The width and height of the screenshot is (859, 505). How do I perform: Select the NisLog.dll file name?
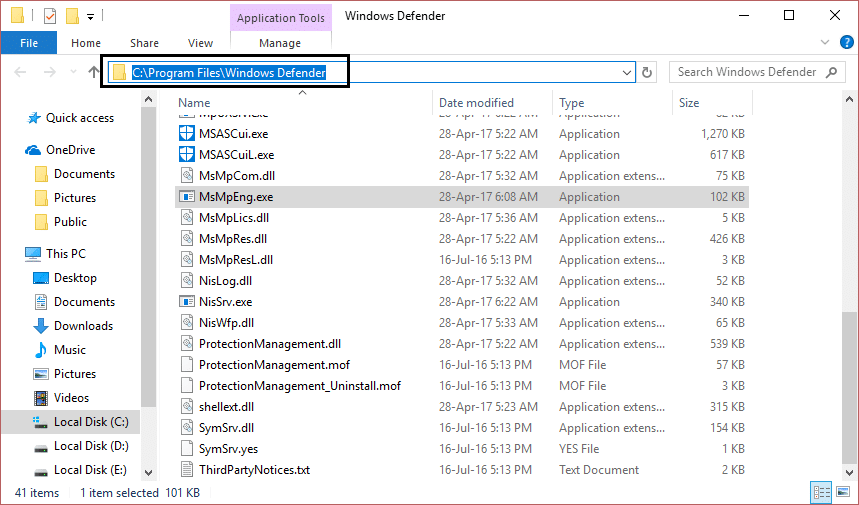coord(225,281)
